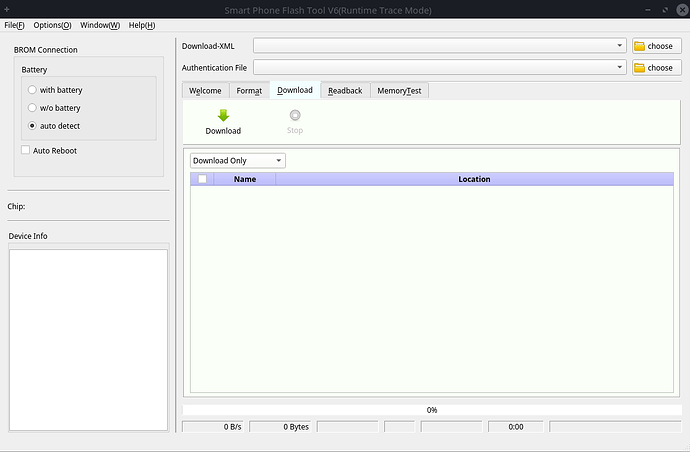Viewport: 690px width, 452px height.
Task: Click the 'Device Info' label
Action: pyautogui.click(x=28, y=236)
